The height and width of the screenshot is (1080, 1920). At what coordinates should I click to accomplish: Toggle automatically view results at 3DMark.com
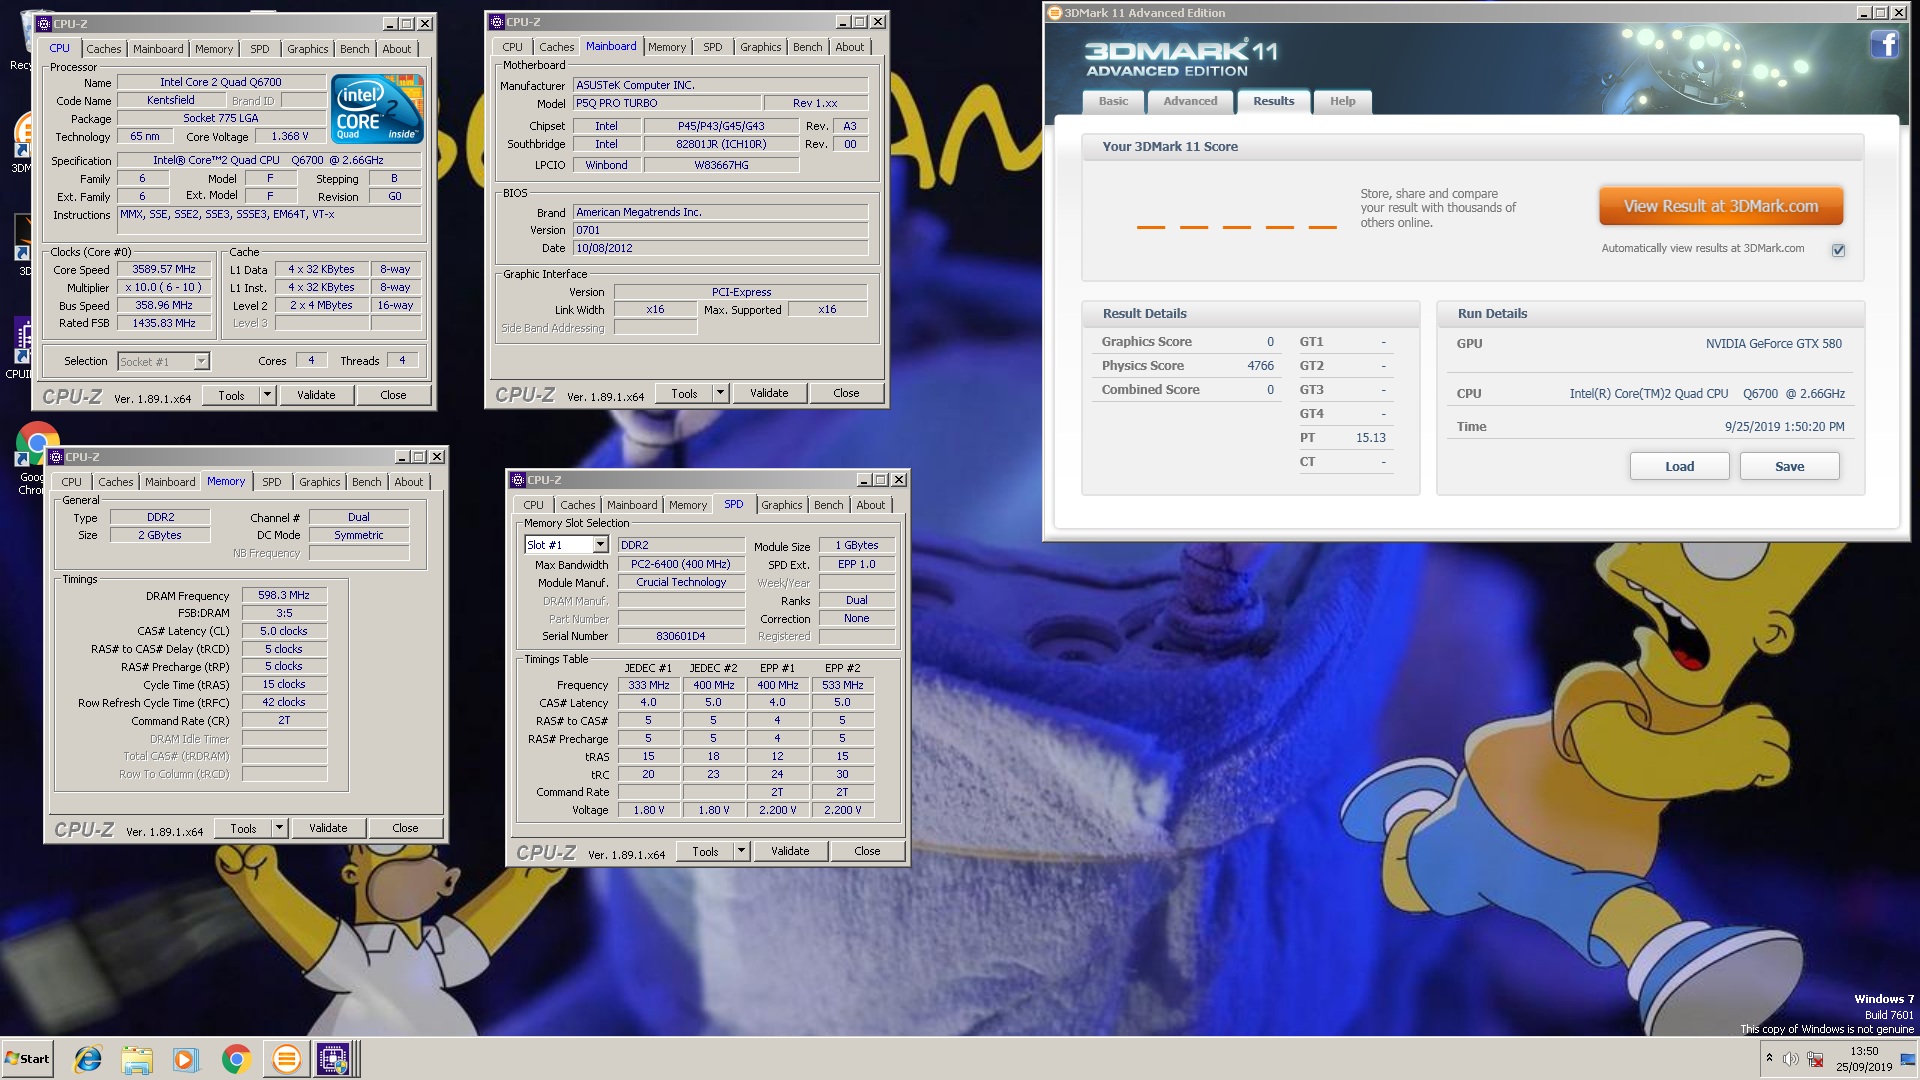point(1838,250)
